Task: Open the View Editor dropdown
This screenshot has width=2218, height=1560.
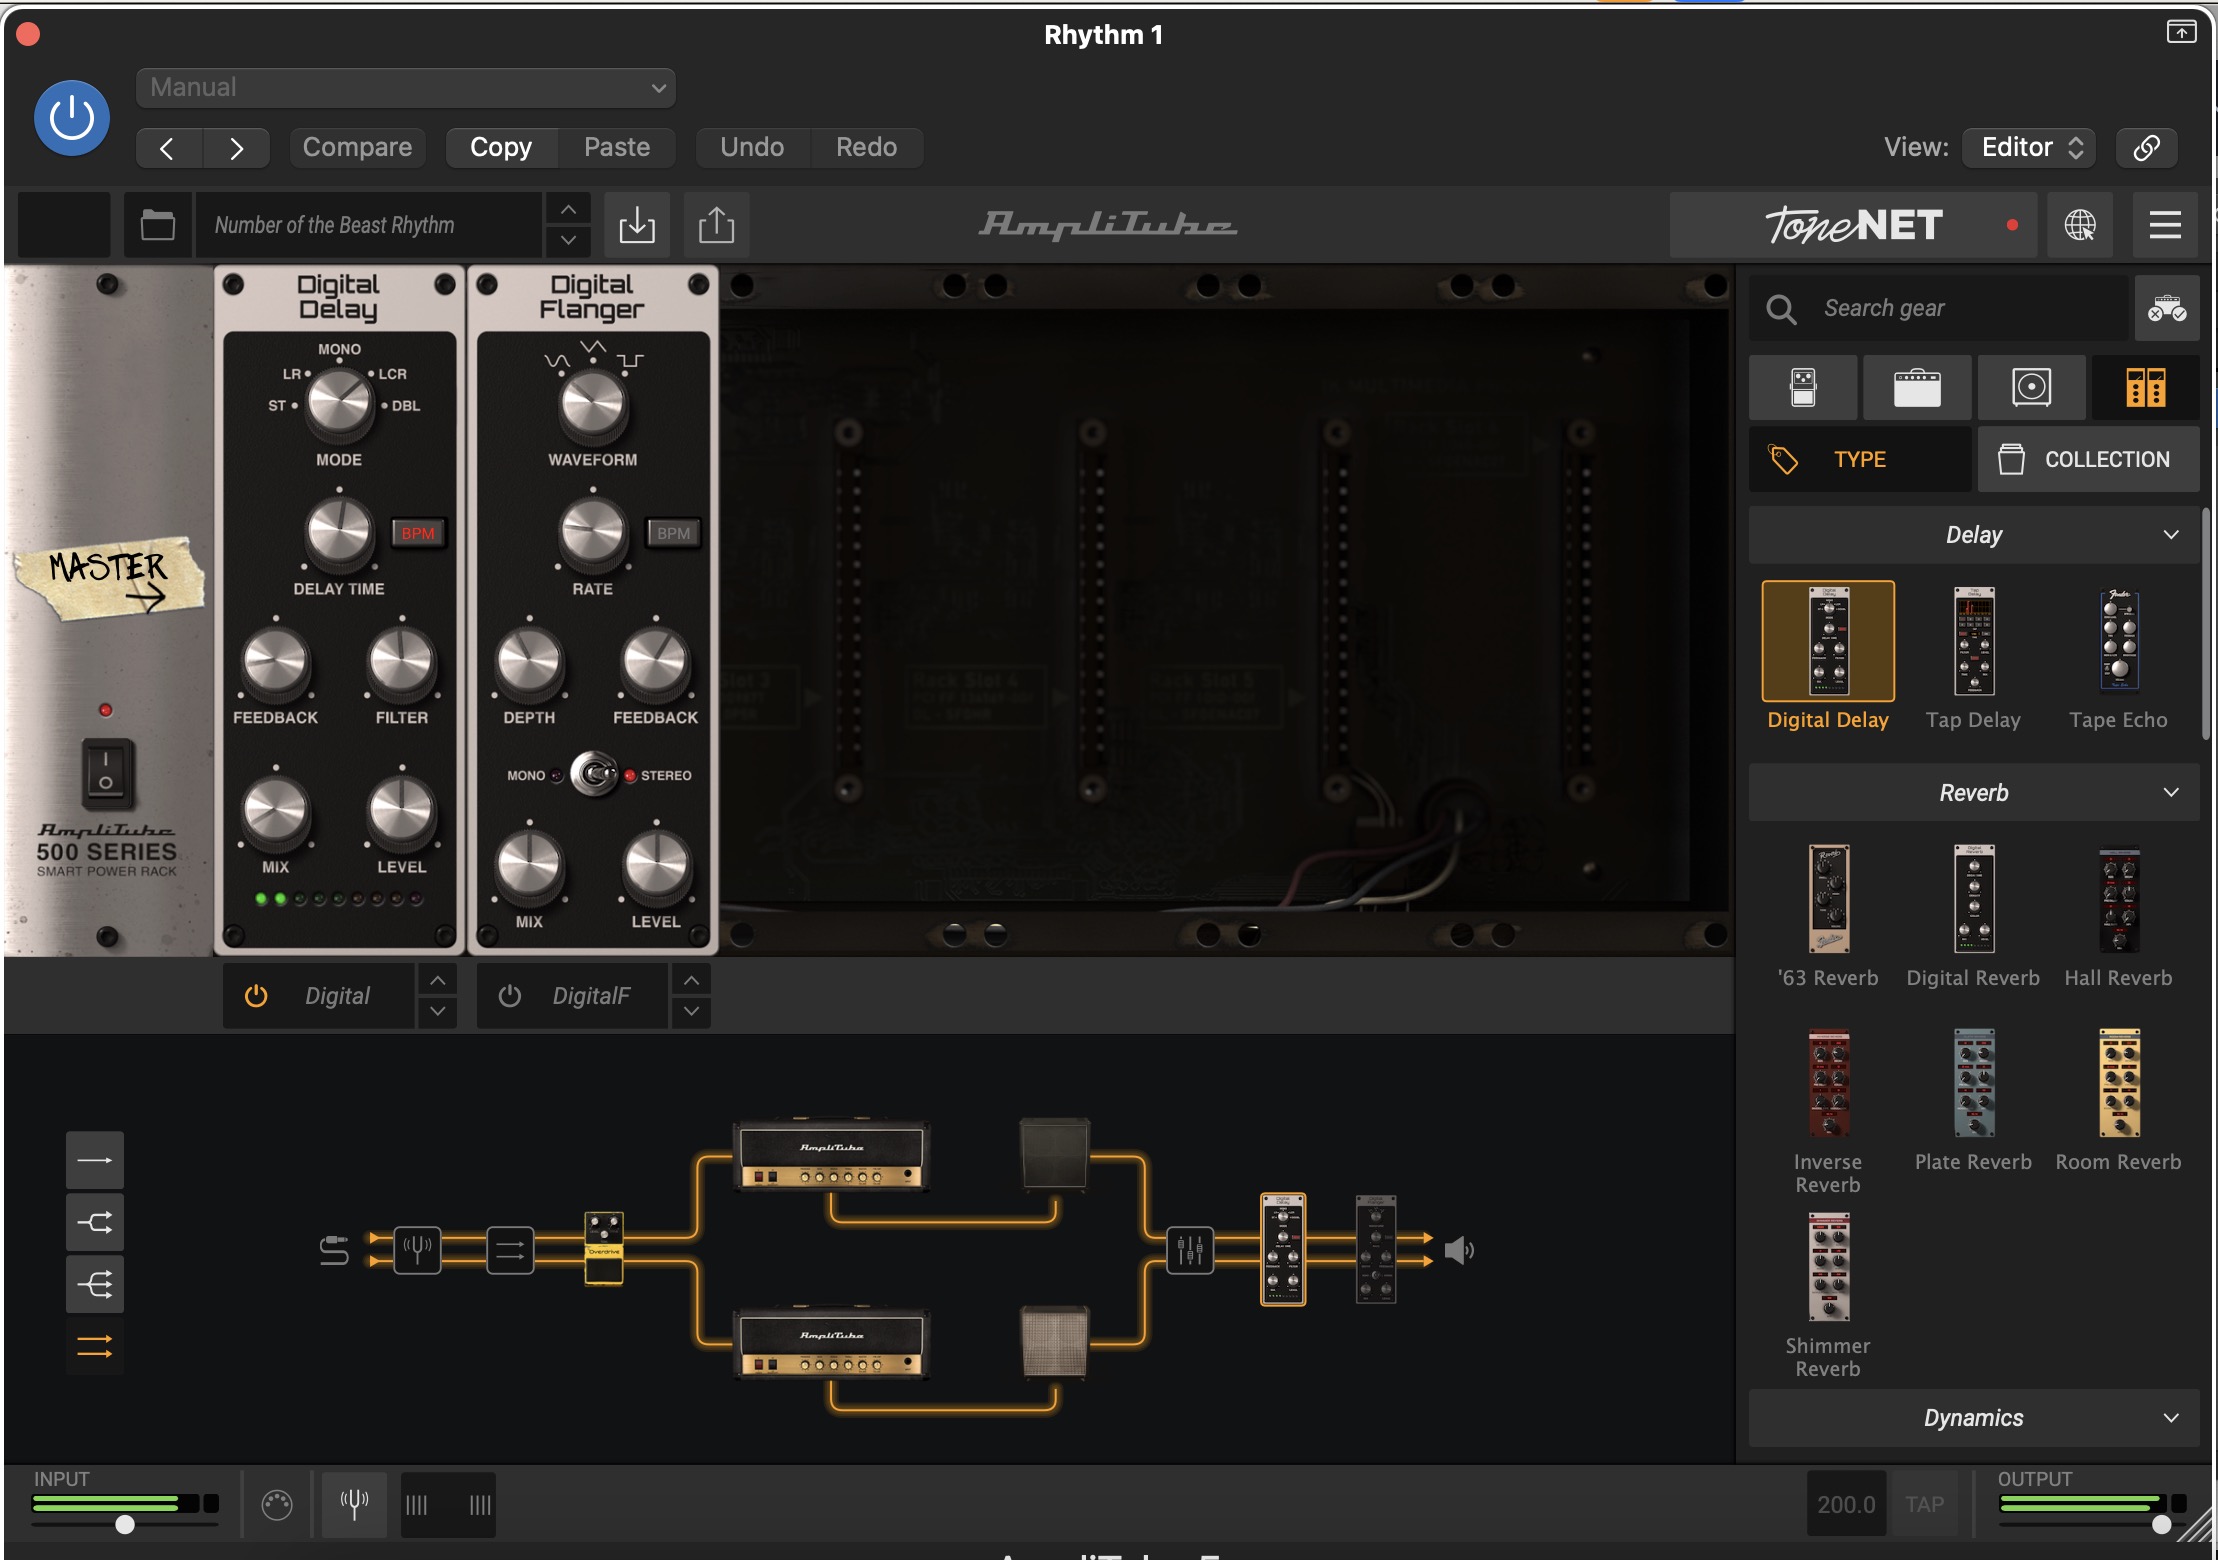Action: (x=2029, y=147)
